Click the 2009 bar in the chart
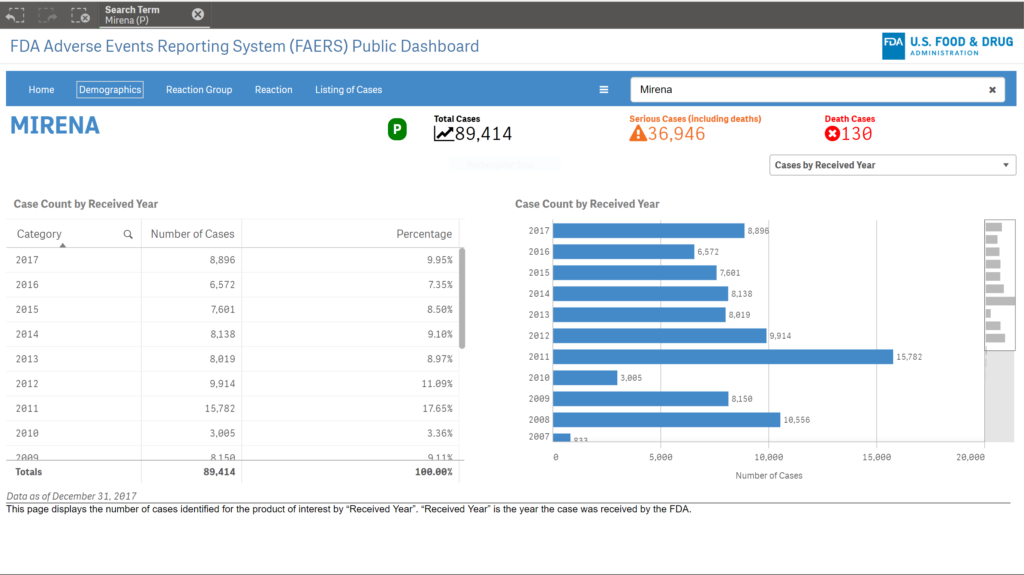Screen dimensions: 1024x575 (x=641, y=399)
